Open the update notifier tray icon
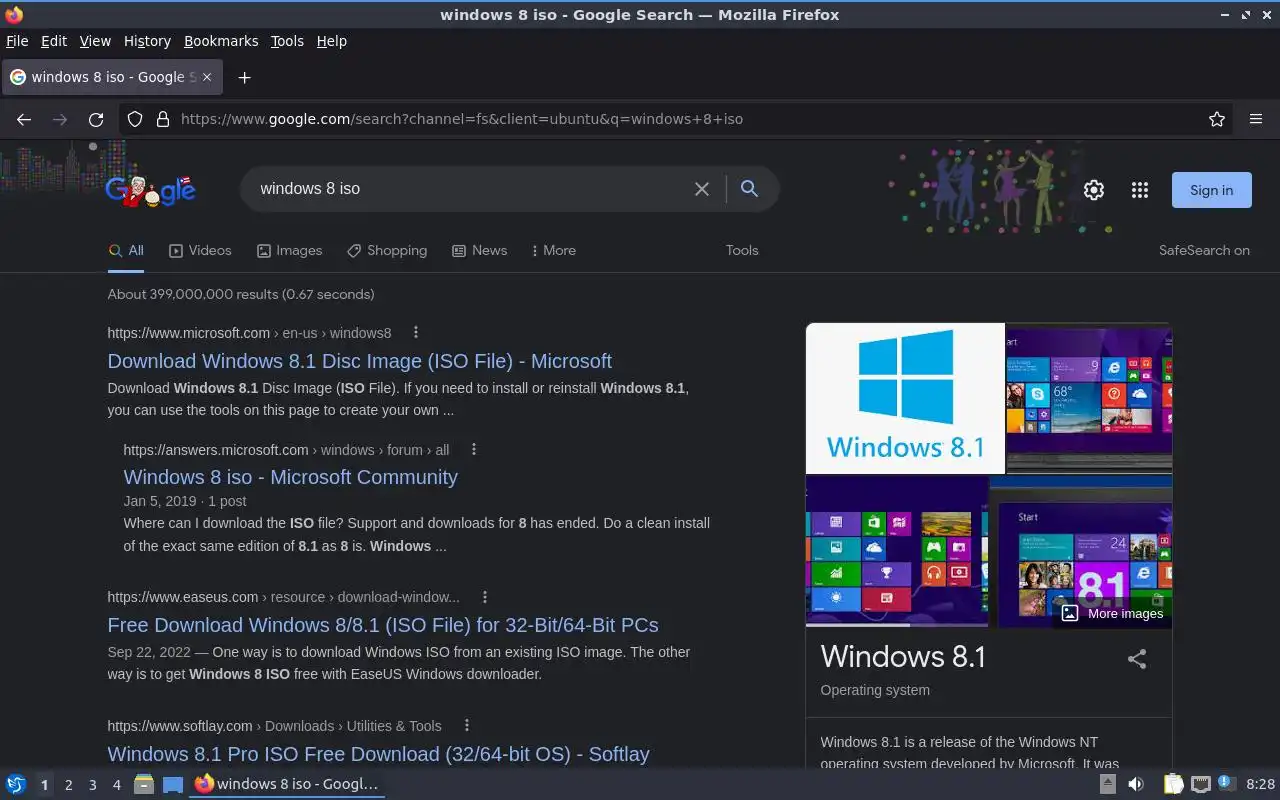The image size is (1280, 800). click(1227, 785)
